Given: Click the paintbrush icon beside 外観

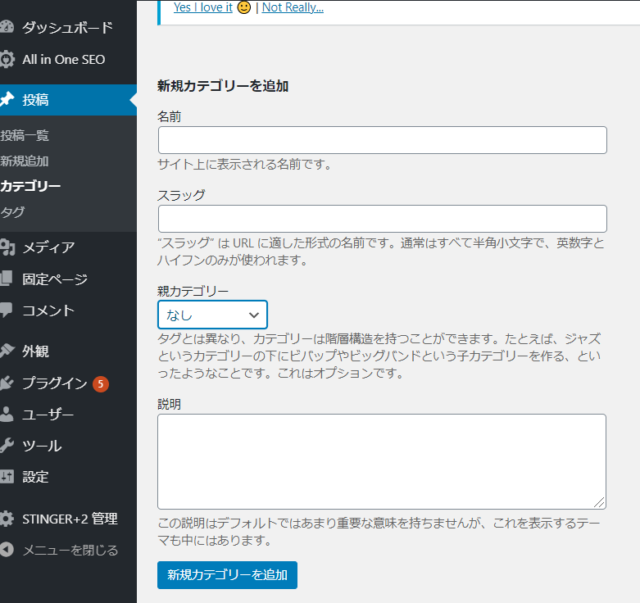Looking at the screenshot, I should click(x=7, y=350).
